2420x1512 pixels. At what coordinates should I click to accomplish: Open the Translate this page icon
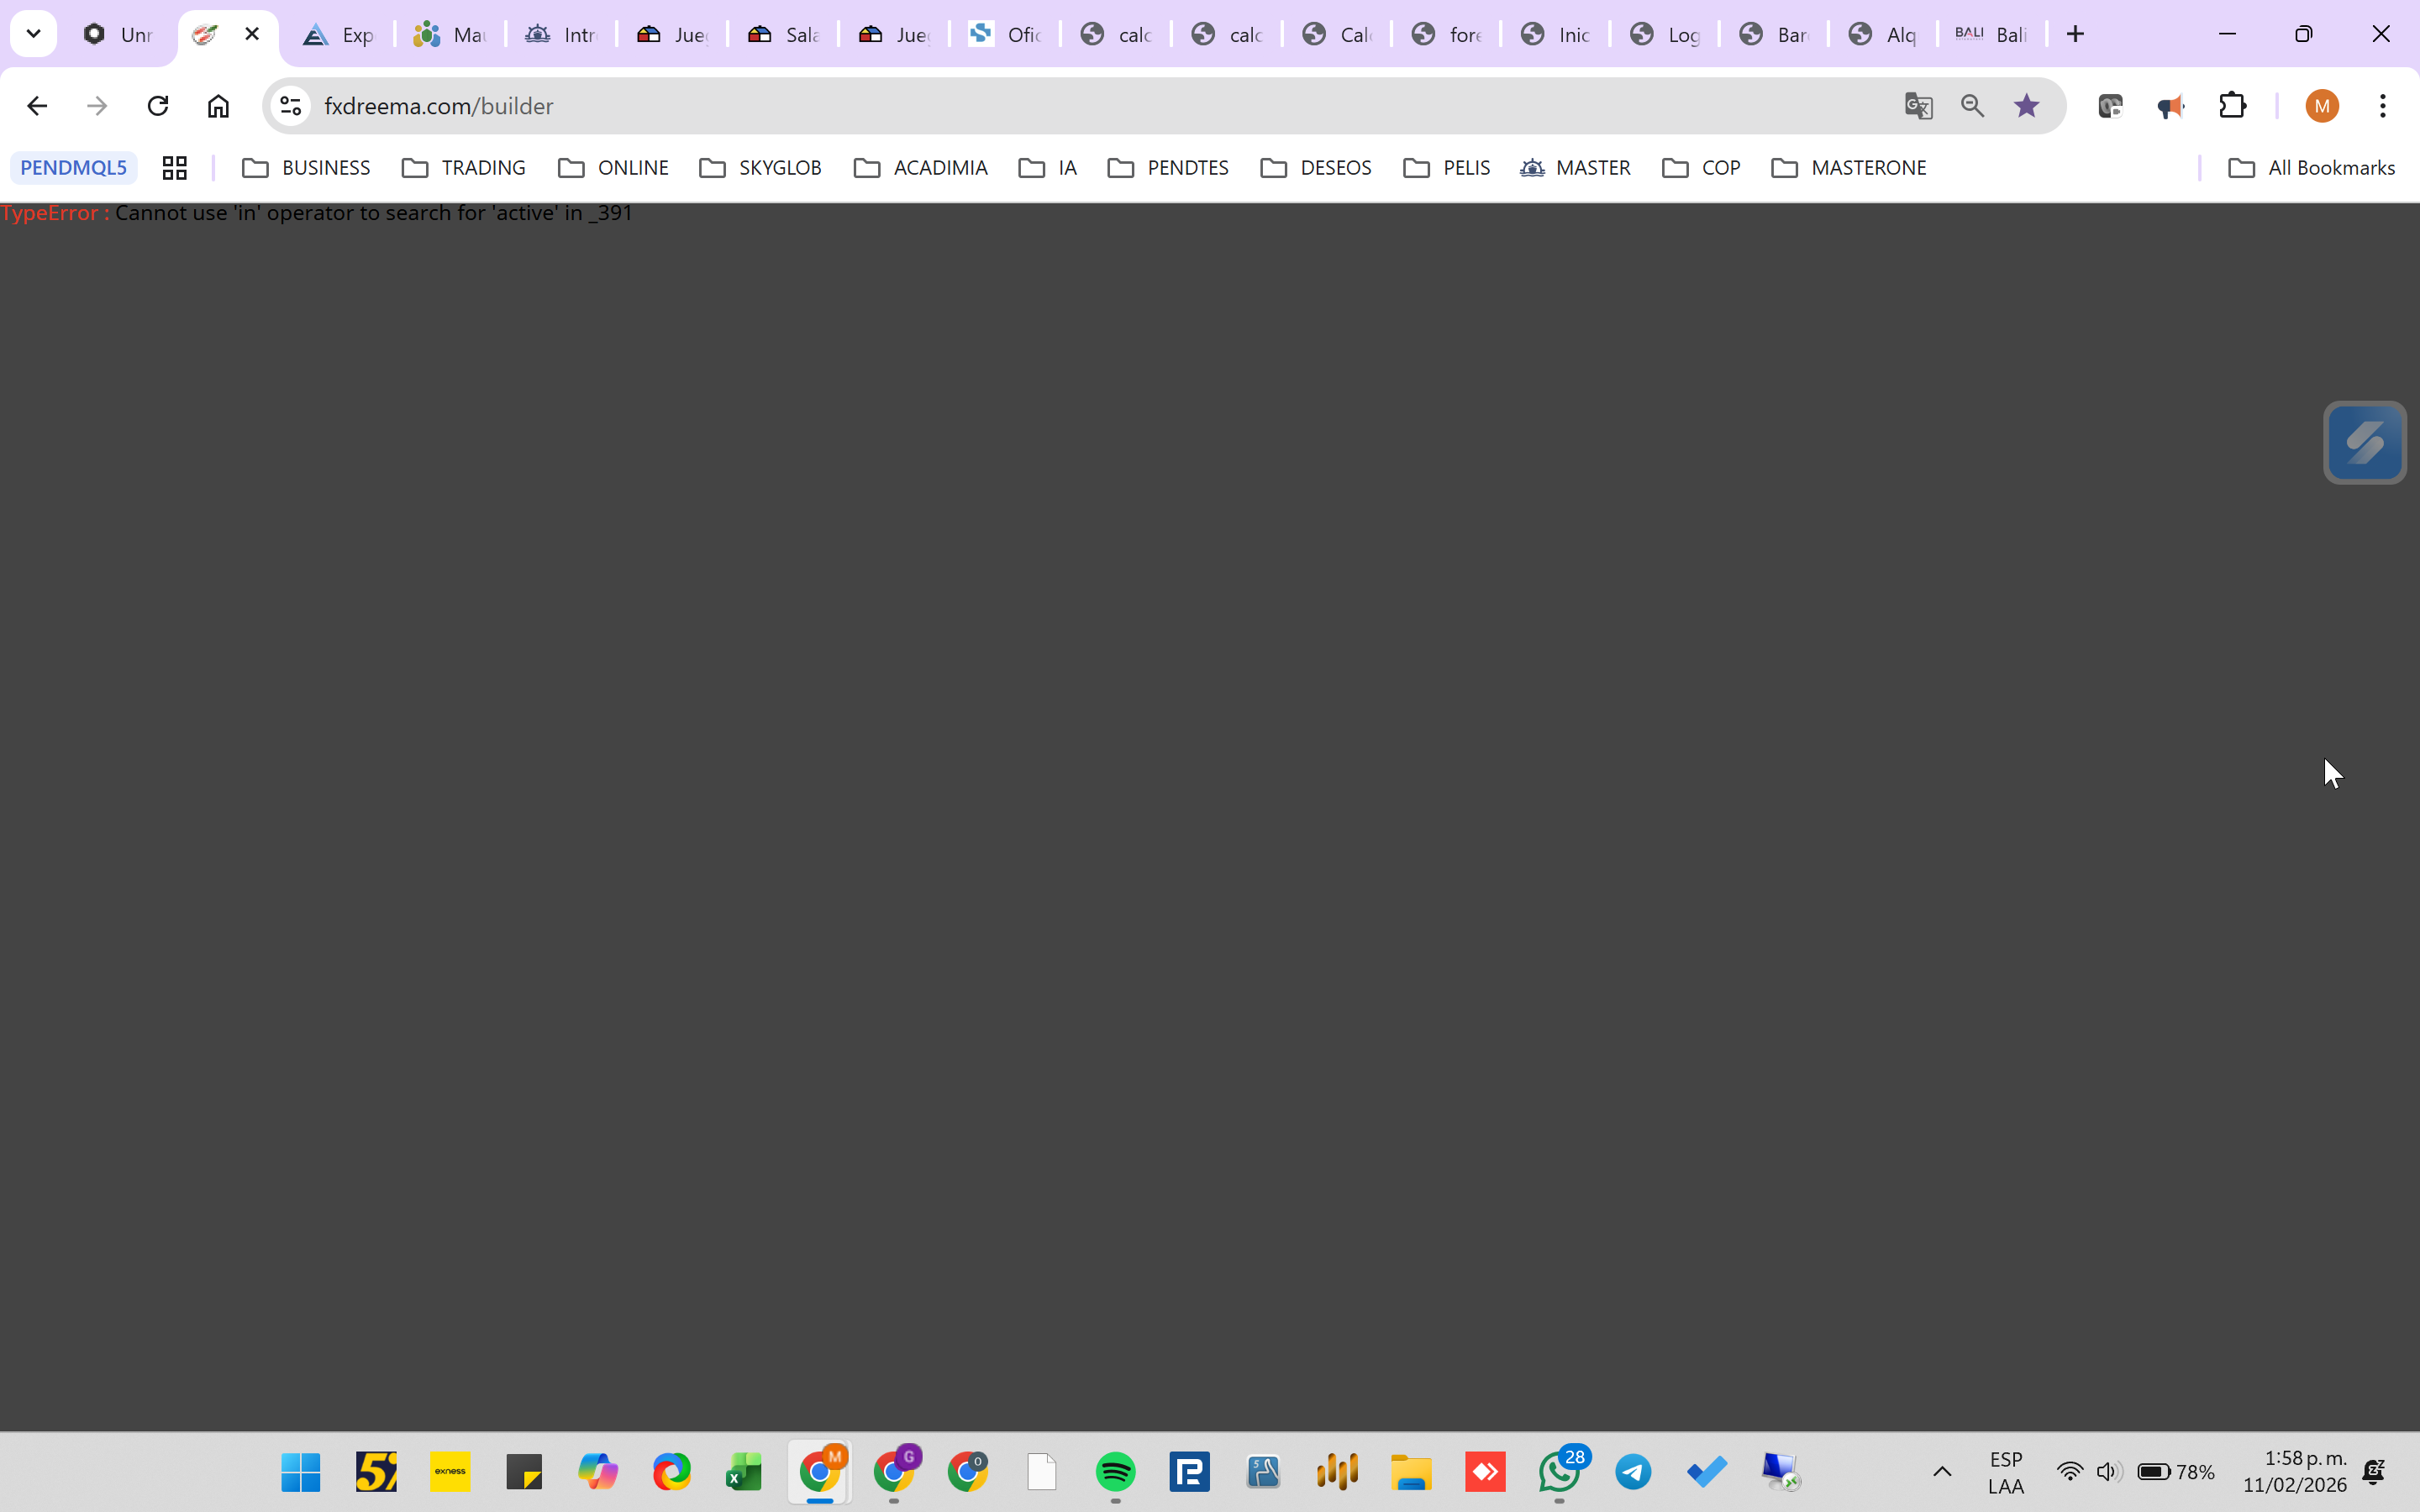(x=1918, y=106)
